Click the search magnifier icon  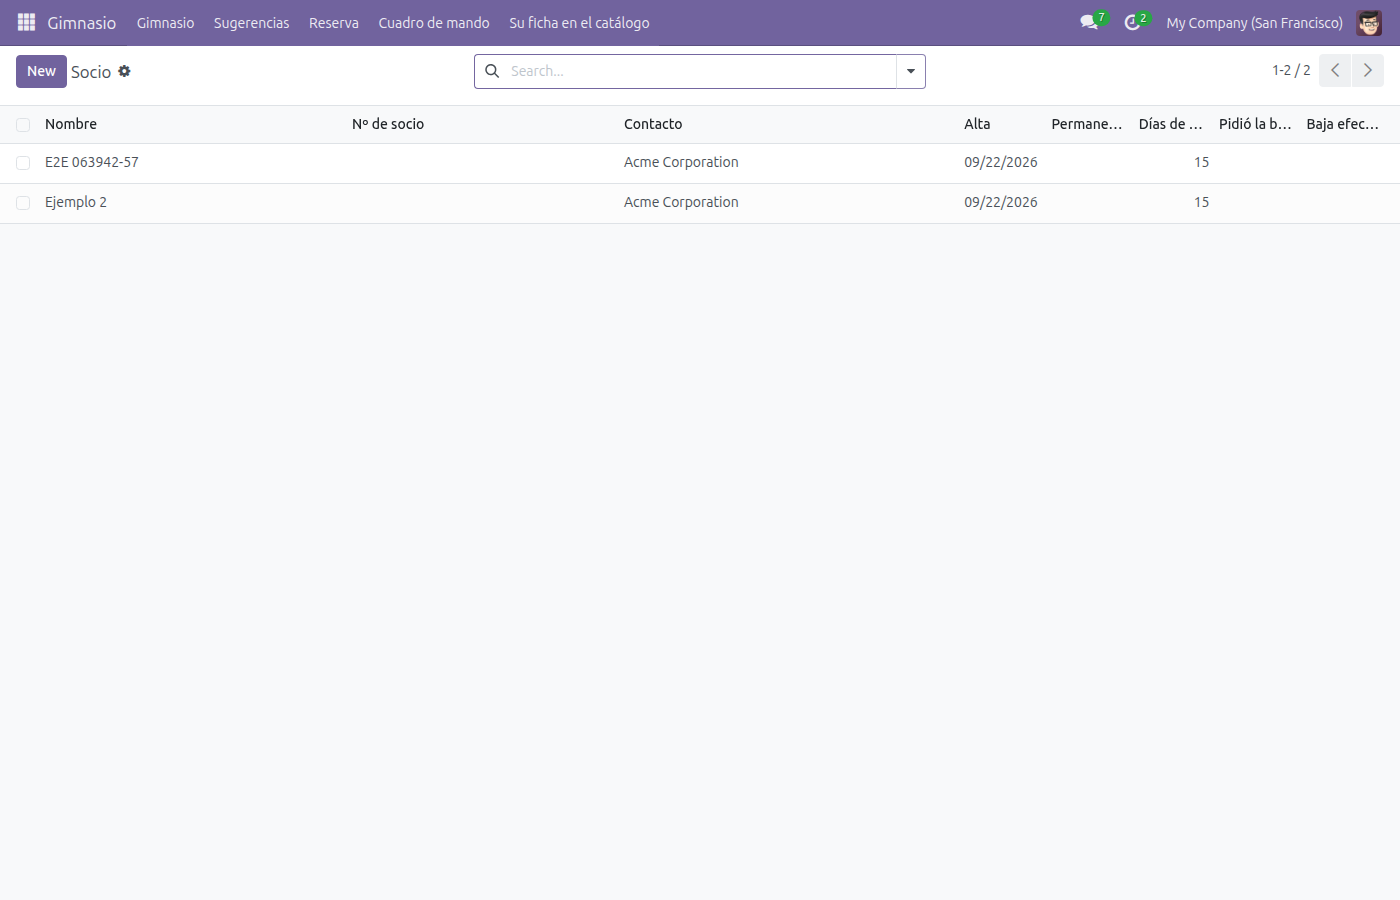pyautogui.click(x=492, y=71)
